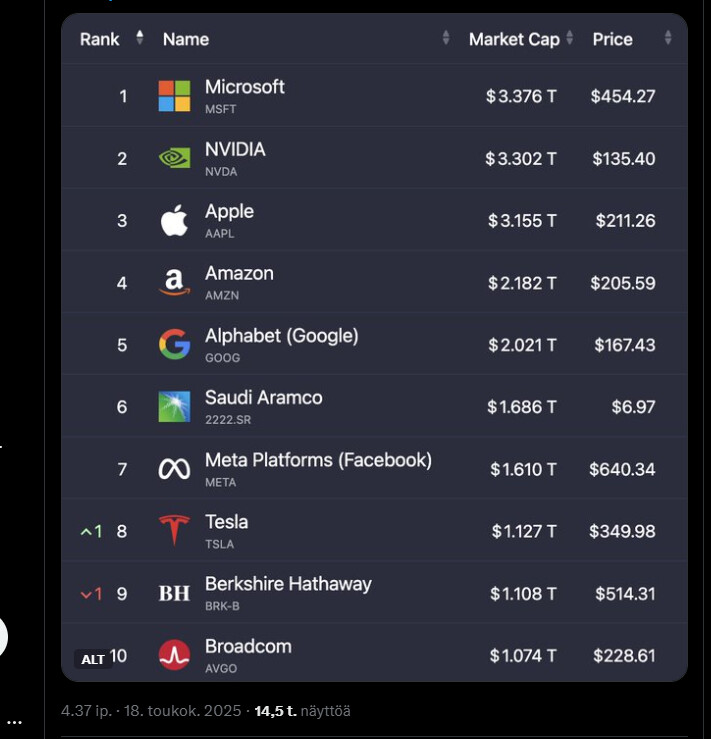Image resolution: width=711 pixels, height=739 pixels.
Task: Click the BH Berkshire Hathaway logo
Action: (174, 593)
